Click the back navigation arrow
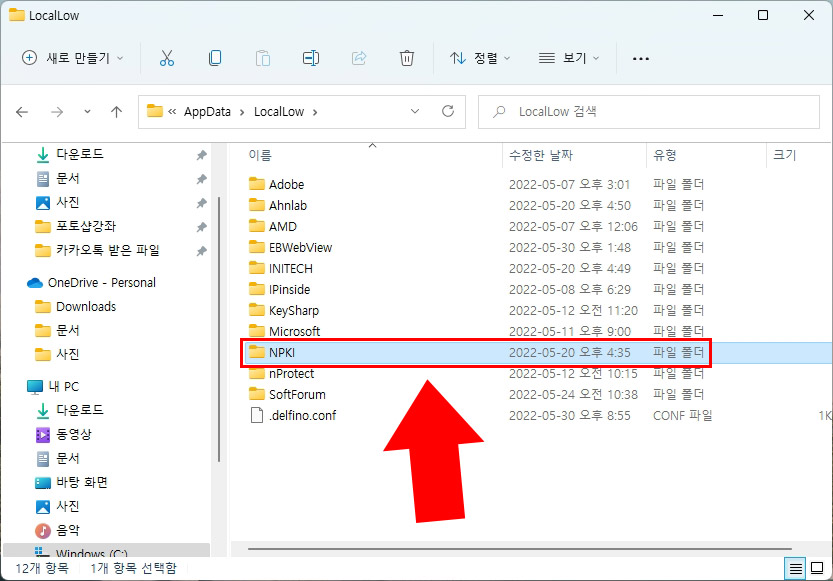 [22, 112]
